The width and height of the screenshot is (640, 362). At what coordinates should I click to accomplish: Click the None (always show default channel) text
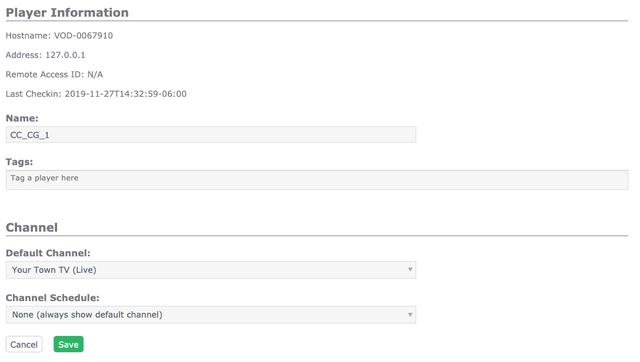point(87,315)
